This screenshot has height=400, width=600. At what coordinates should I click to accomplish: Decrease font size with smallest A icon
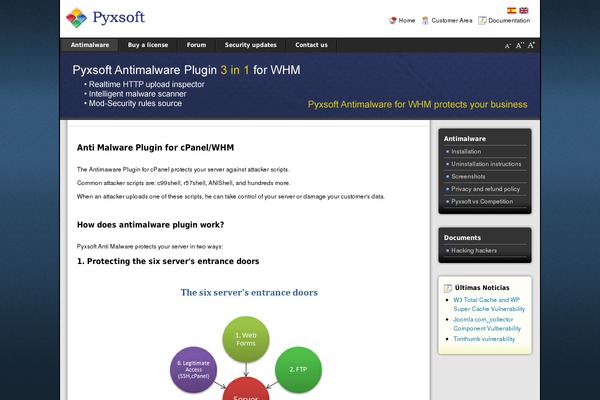[507, 46]
